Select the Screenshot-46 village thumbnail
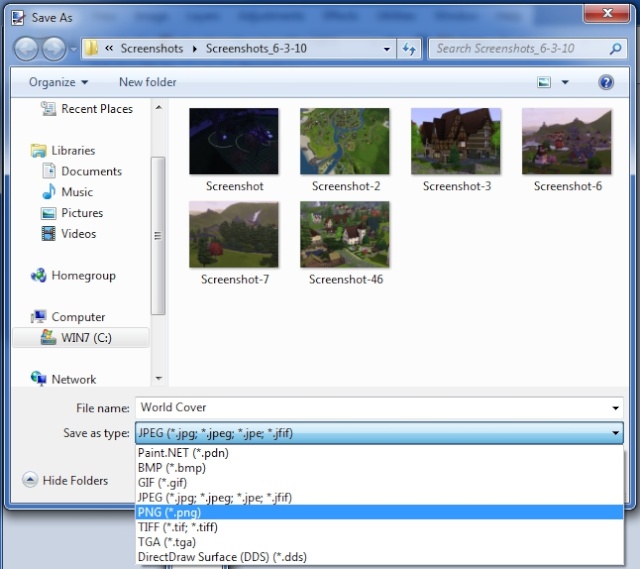Screen dimensions: 640x569 [x=345, y=235]
